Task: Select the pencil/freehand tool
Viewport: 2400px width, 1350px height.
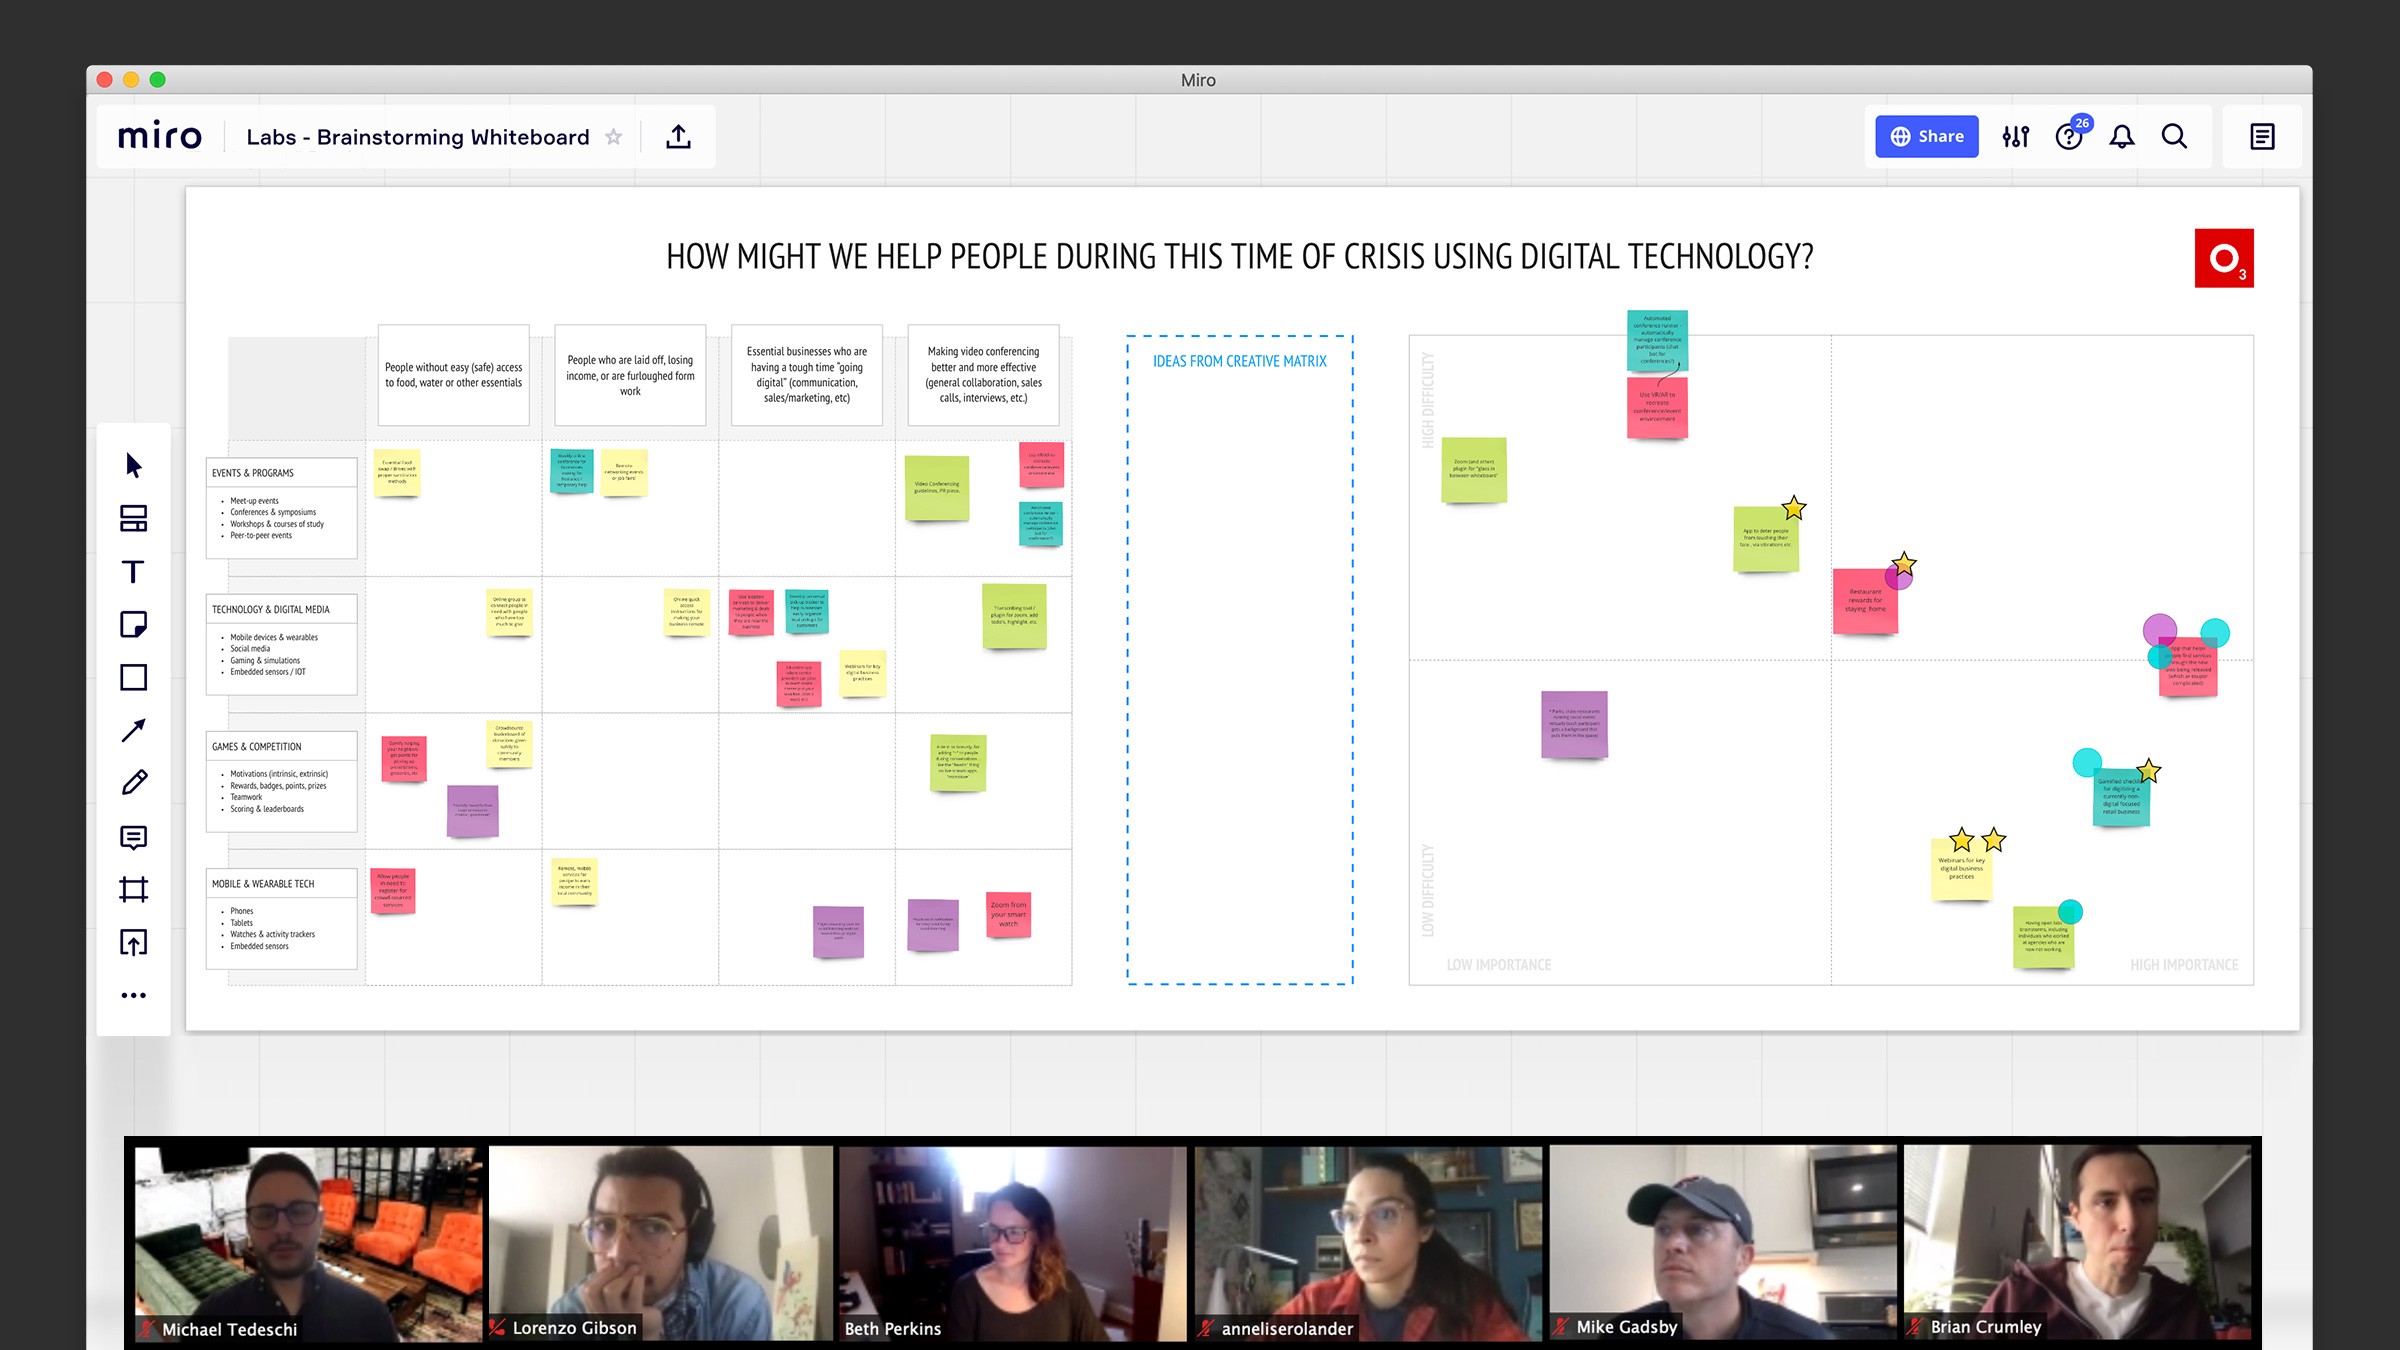Action: pos(134,781)
